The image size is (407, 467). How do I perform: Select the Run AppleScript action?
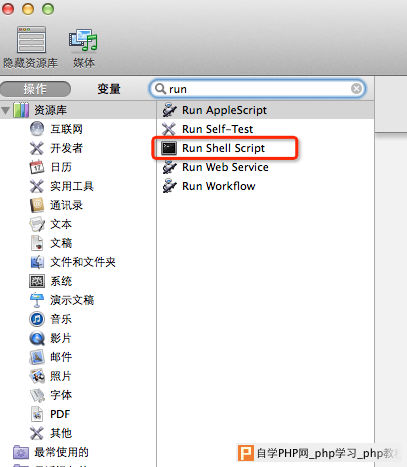(x=265, y=110)
